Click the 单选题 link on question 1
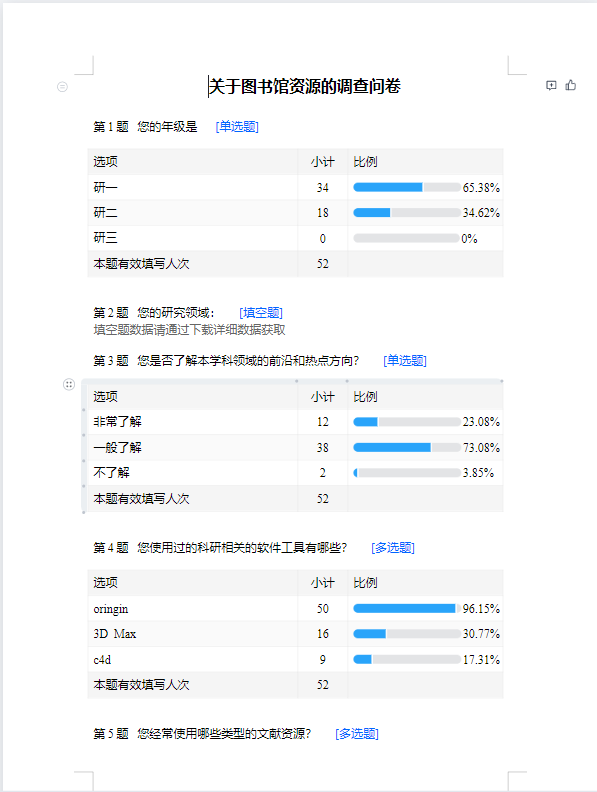 [x=237, y=126]
